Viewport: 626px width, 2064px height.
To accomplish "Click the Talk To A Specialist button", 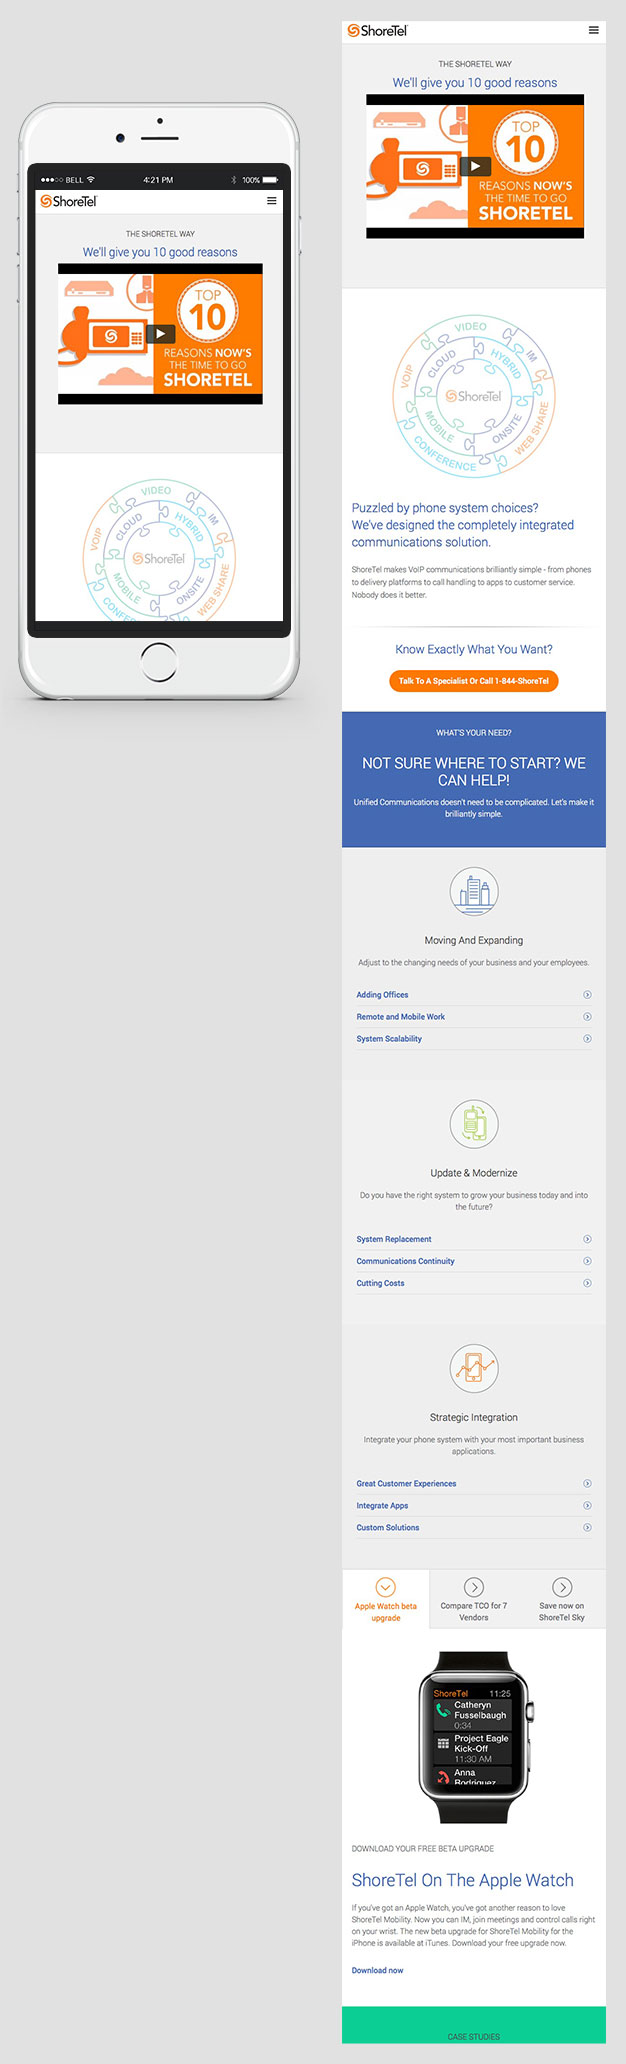I will point(473,681).
